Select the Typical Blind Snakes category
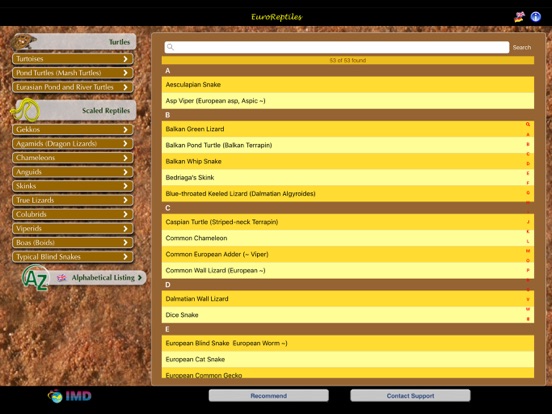 tap(73, 257)
